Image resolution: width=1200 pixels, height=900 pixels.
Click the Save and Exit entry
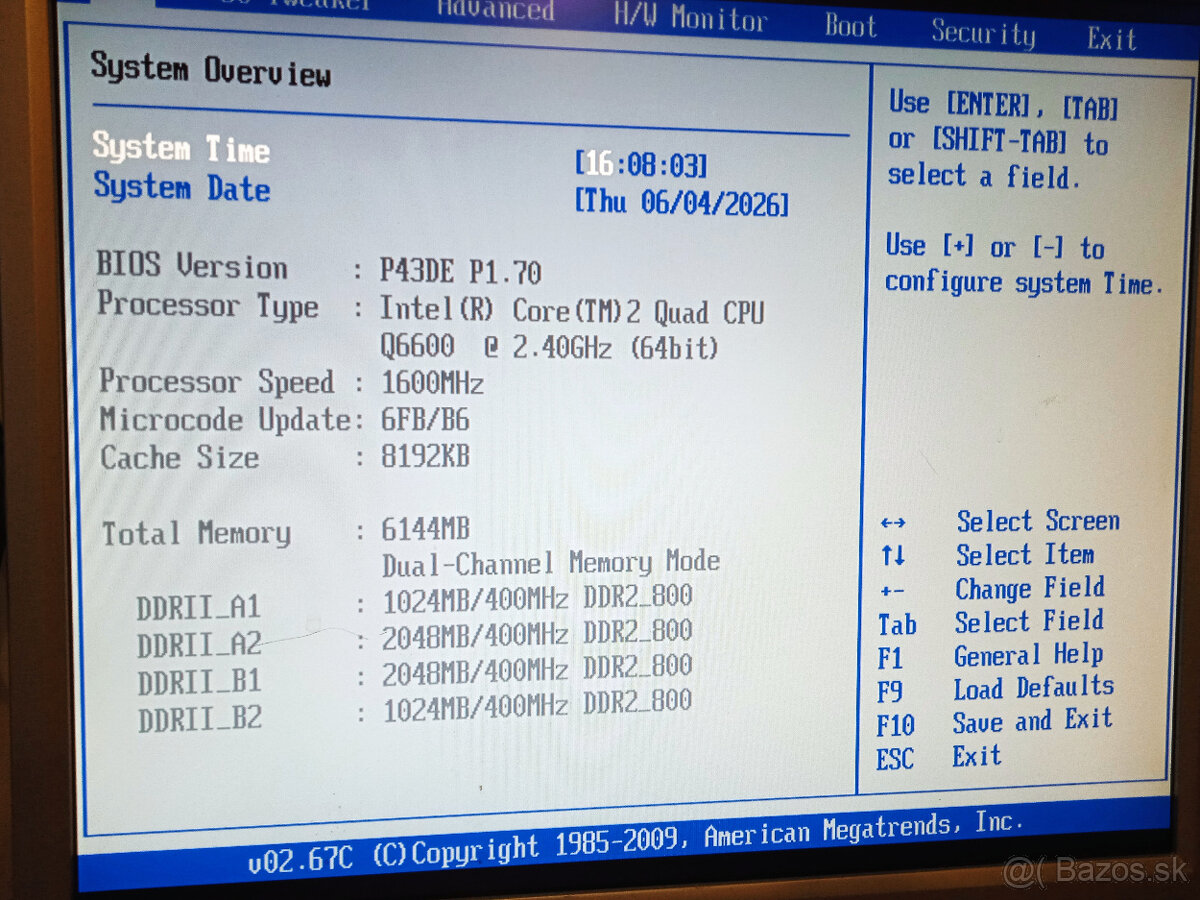pyautogui.click(x=1032, y=720)
